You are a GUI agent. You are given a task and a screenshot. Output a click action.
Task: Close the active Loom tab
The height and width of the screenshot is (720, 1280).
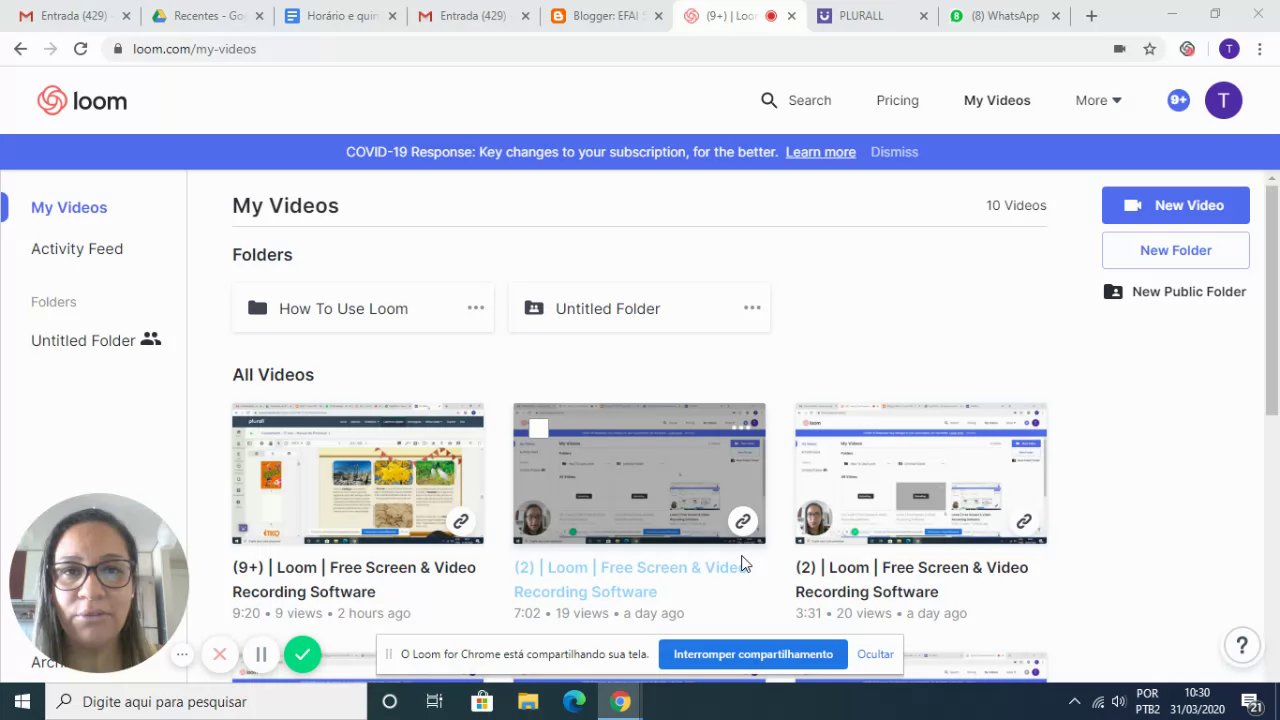click(792, 16)
